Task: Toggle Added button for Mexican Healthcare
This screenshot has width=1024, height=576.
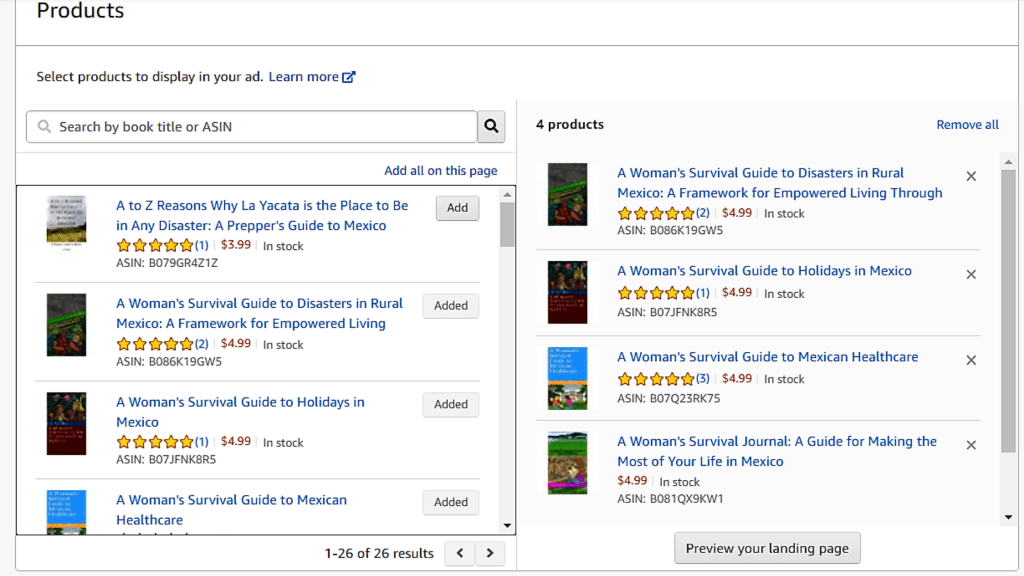Action: [x=450, y=502]
